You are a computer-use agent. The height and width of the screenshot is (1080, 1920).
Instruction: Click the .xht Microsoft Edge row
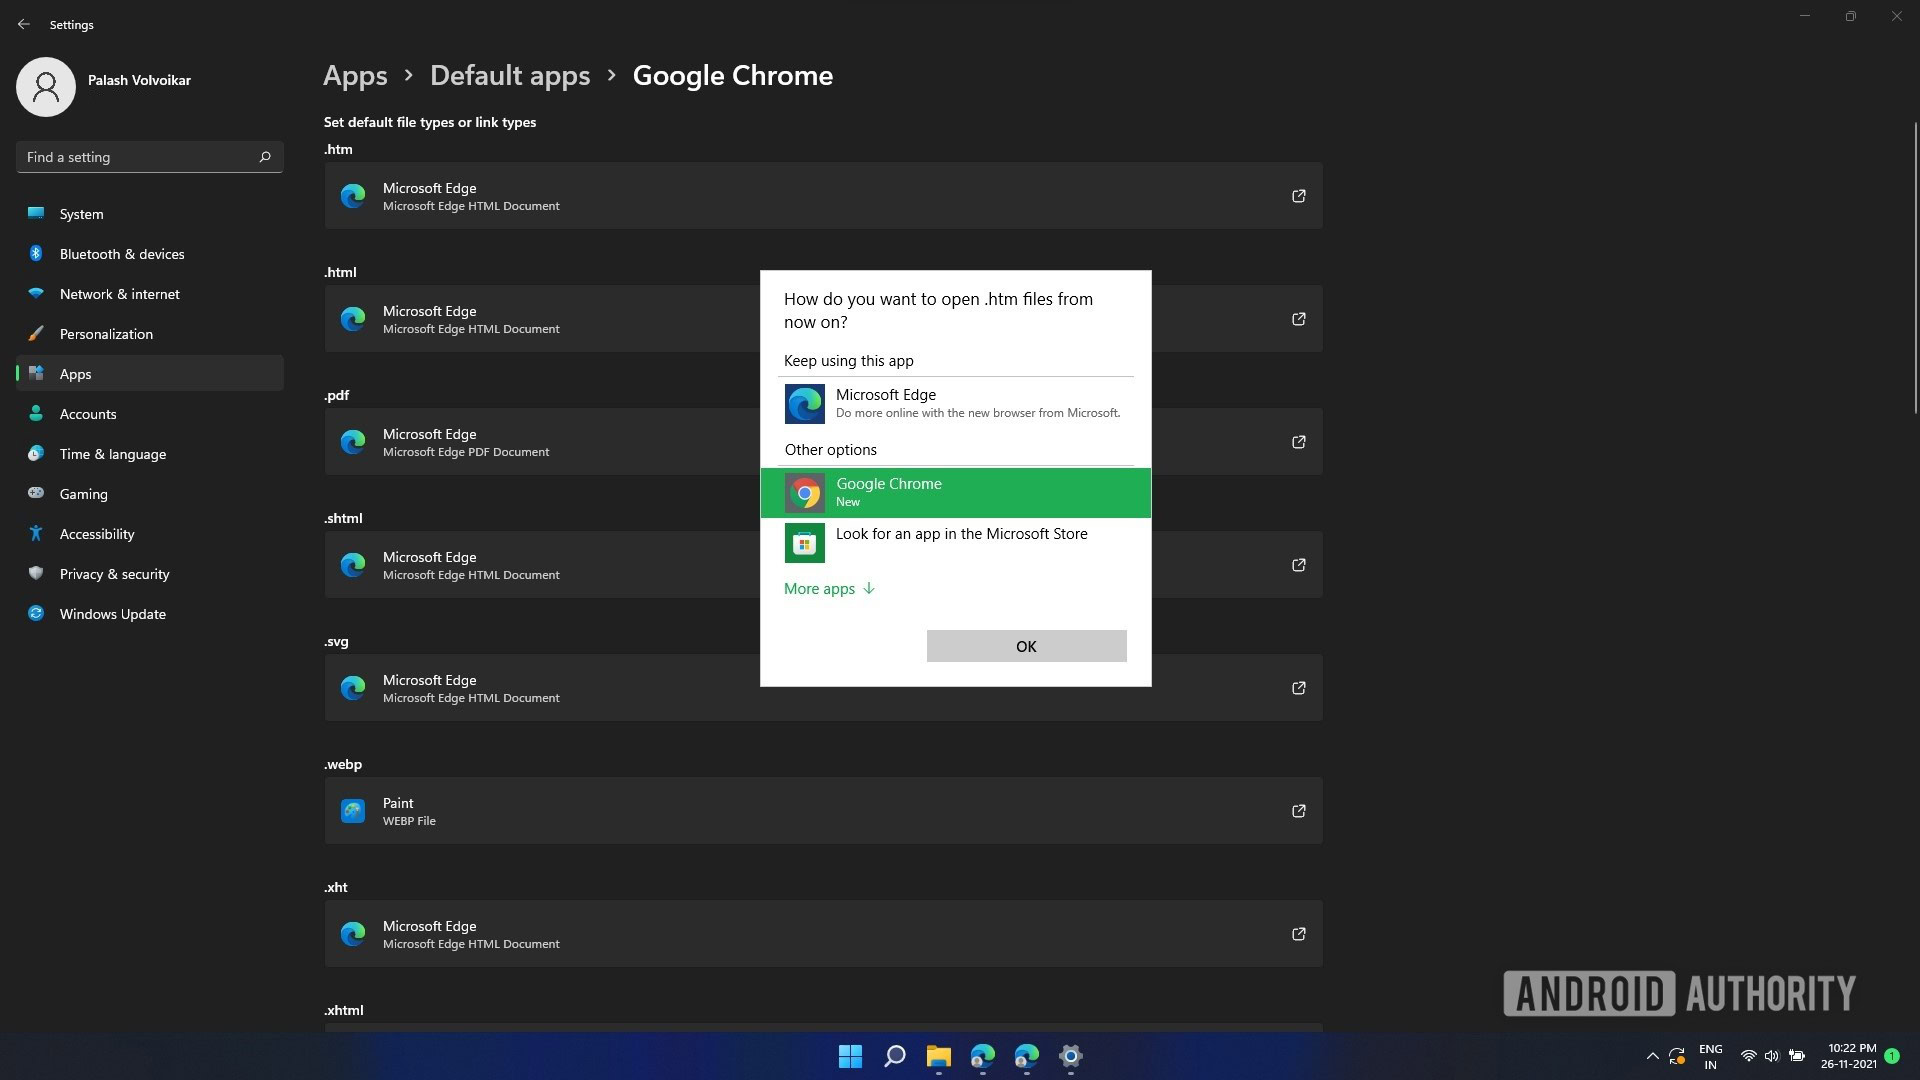[823, 934]
